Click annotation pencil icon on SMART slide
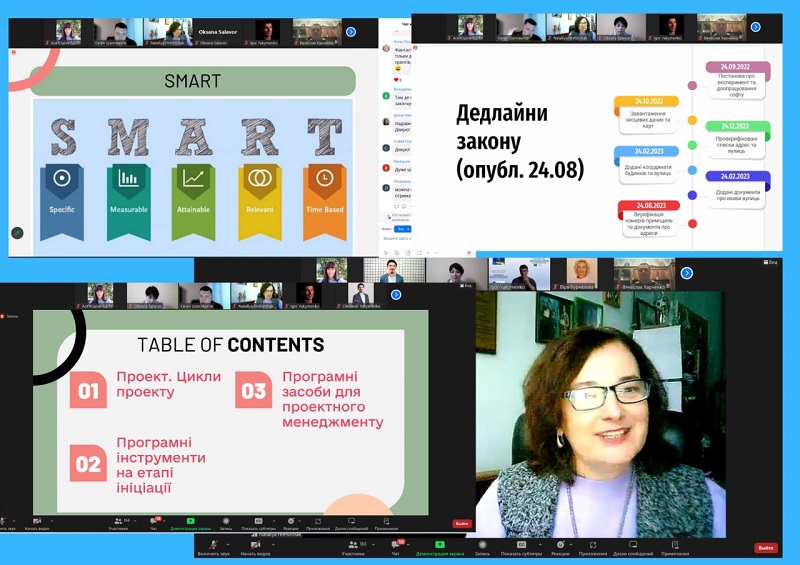This screenshot has width=800, height=565. coord(17,233)
